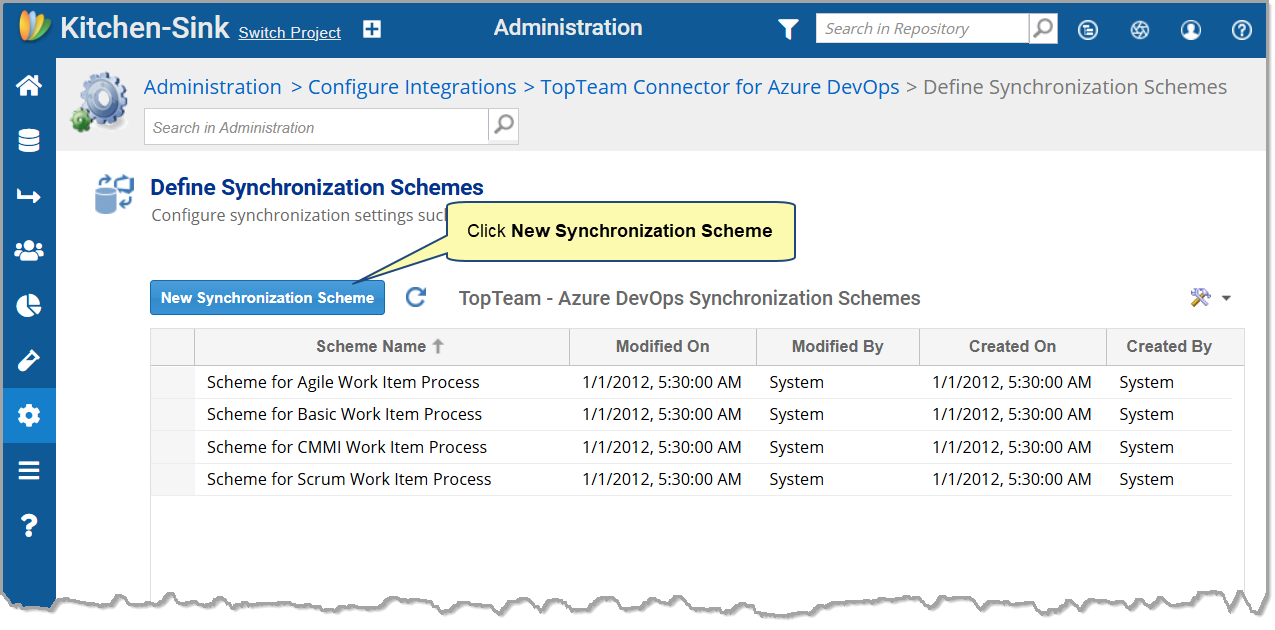Click the plus icon beside Switch Project

click(372, 30)
